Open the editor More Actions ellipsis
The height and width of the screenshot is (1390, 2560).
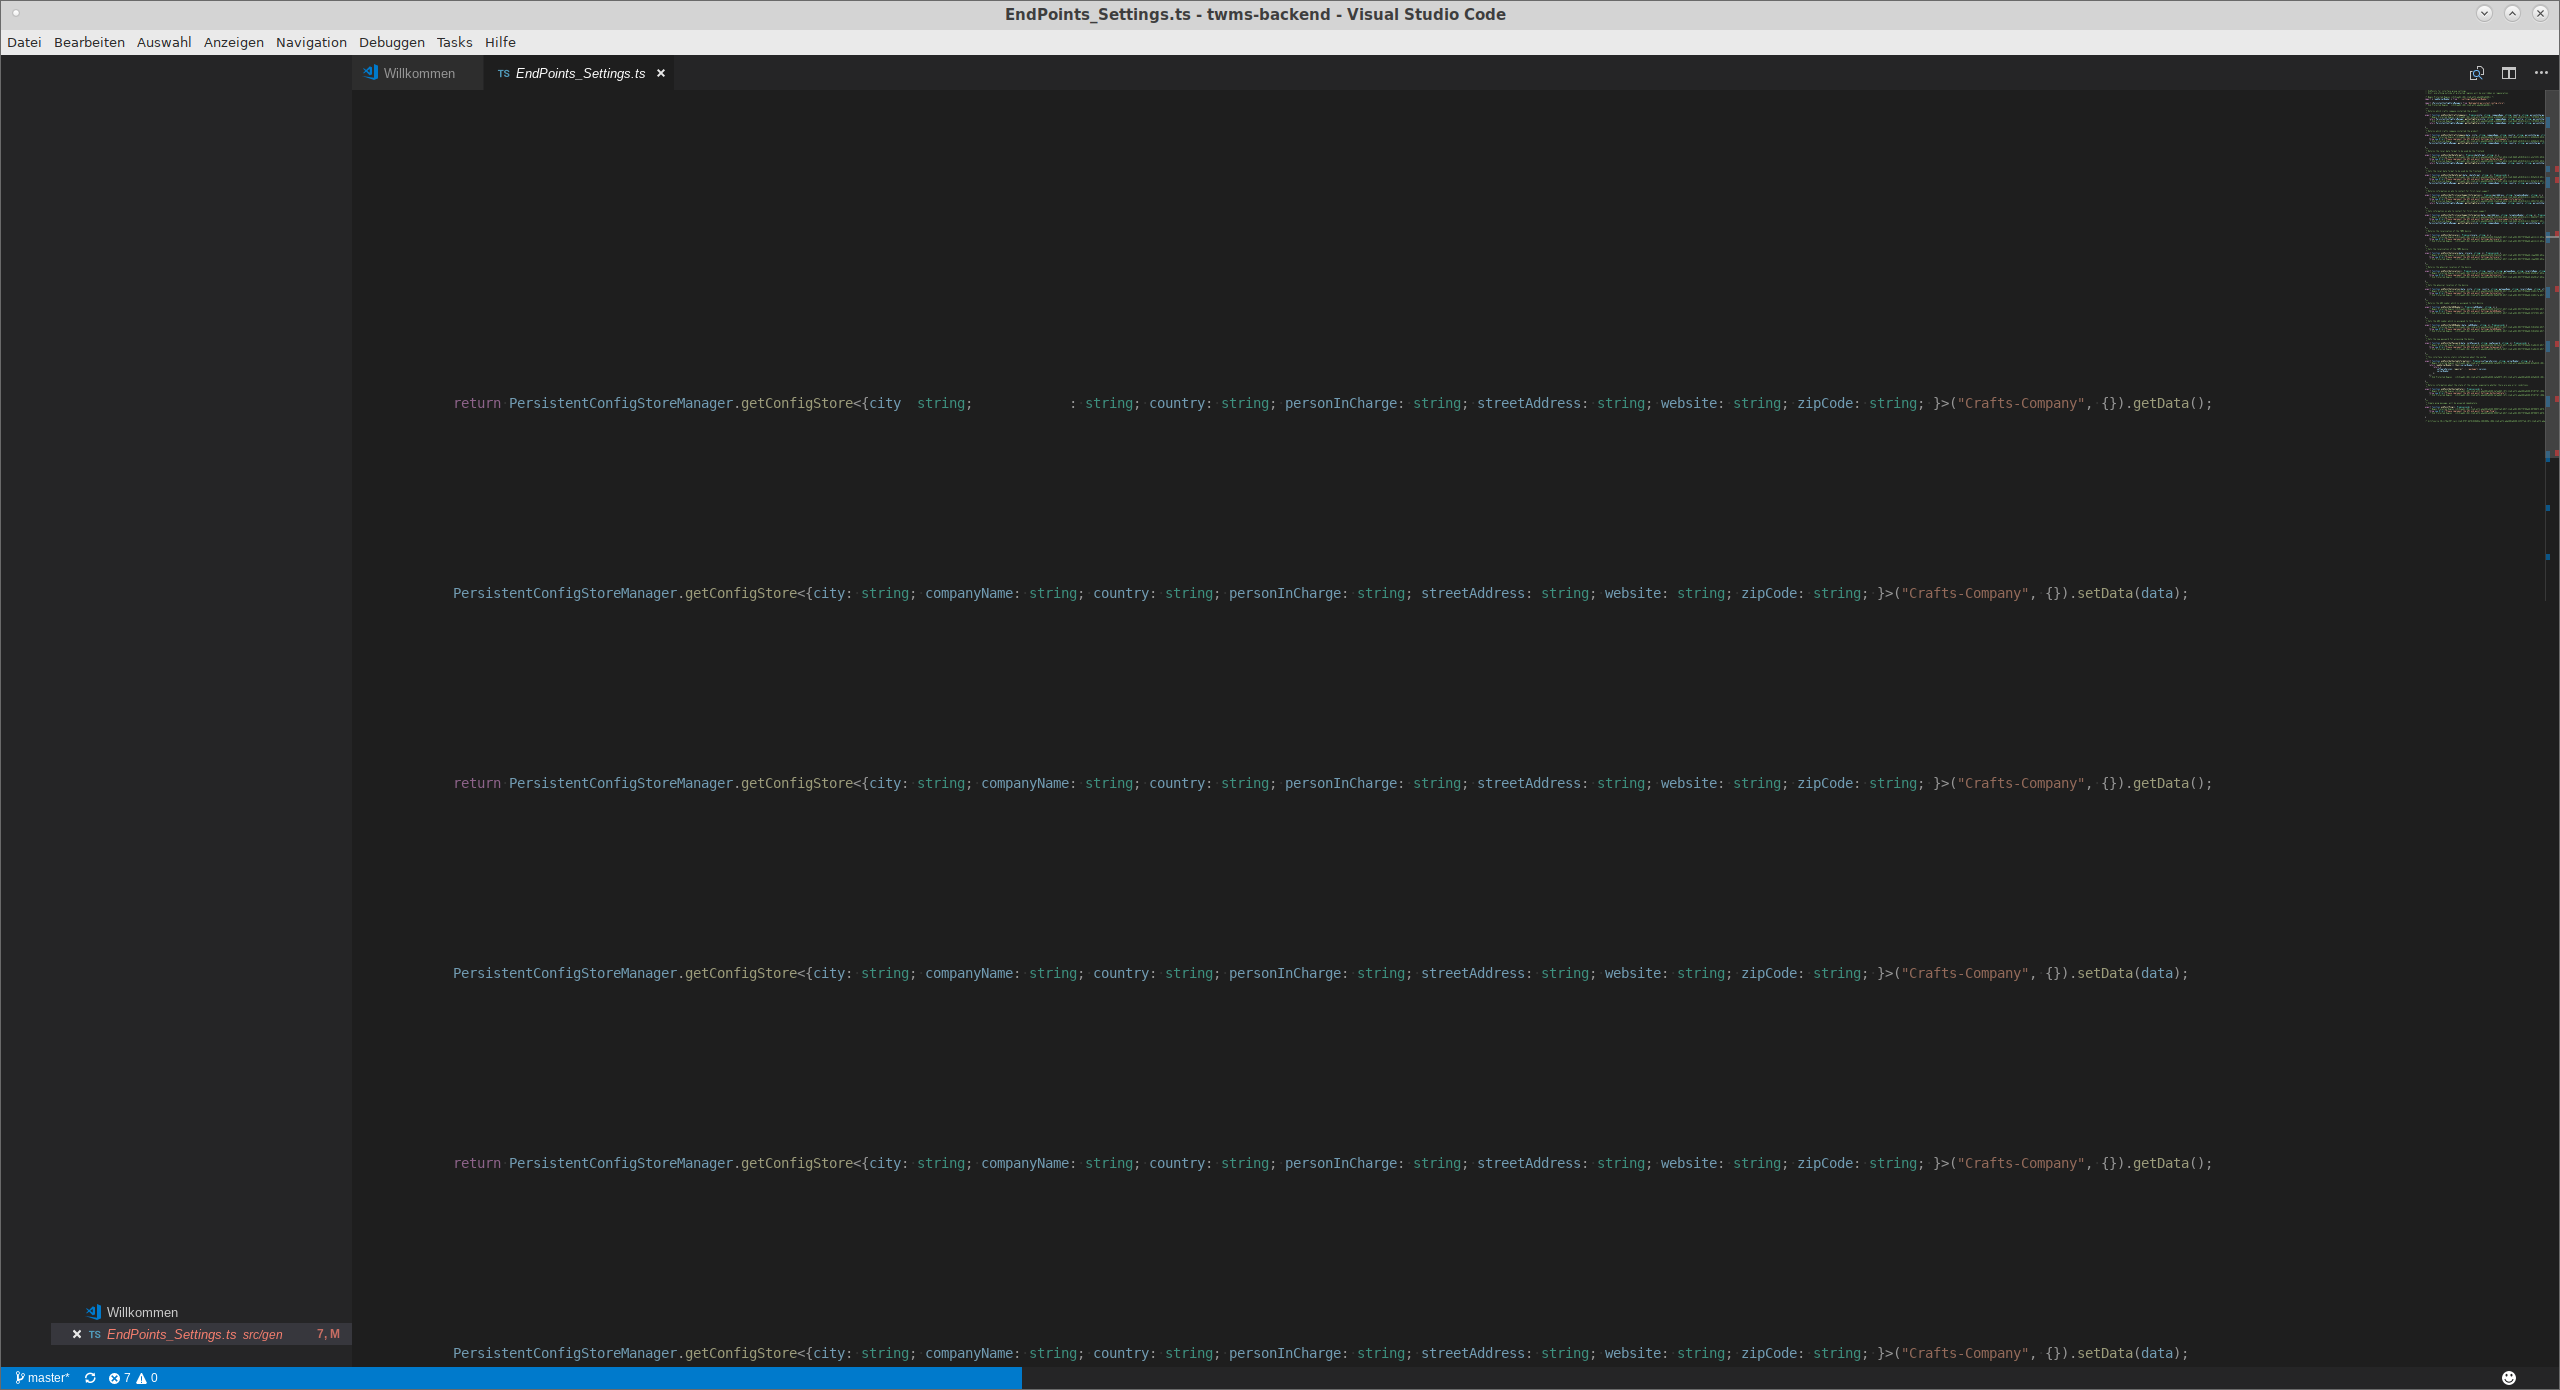2541,73
